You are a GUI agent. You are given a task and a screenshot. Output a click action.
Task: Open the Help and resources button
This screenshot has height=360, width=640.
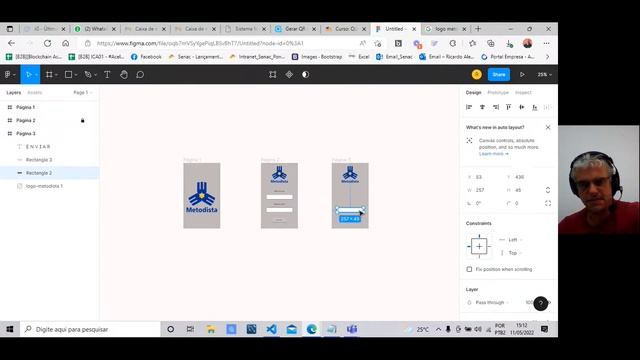coord(540,303)
